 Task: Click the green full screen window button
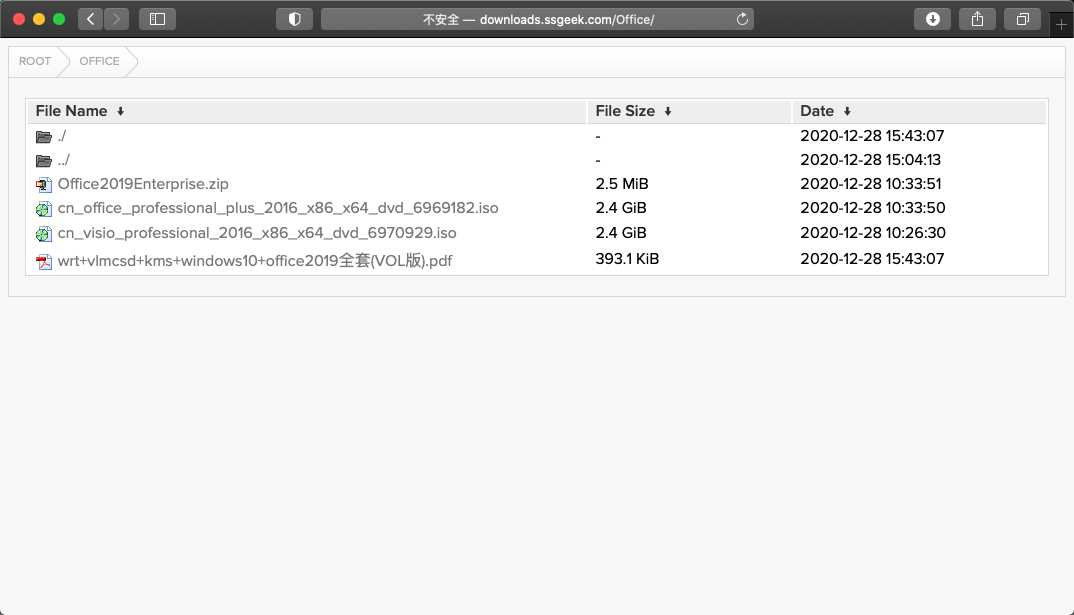pos(59,19)
